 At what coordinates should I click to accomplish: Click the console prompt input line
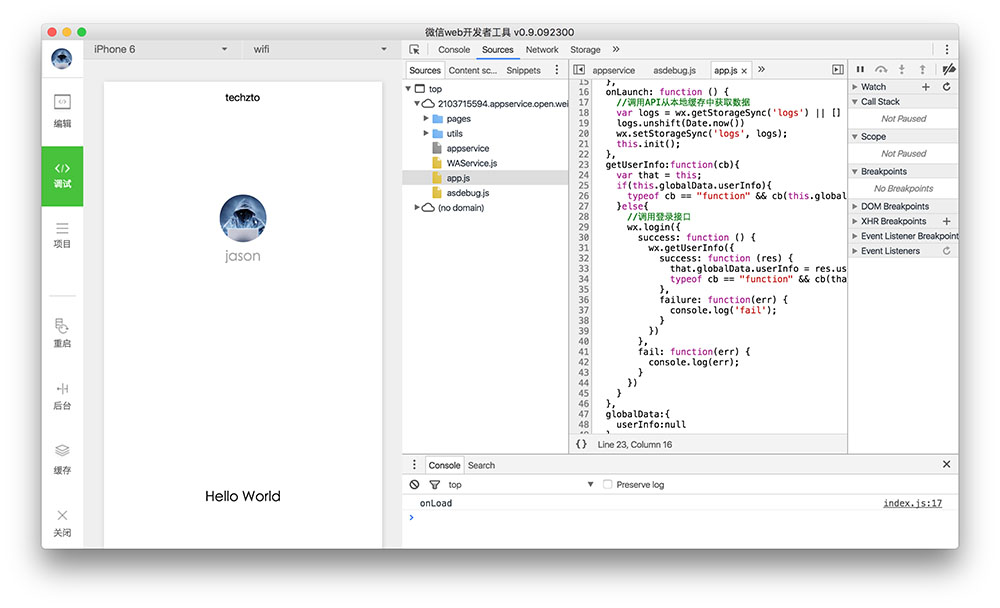[x=679, y=517]
